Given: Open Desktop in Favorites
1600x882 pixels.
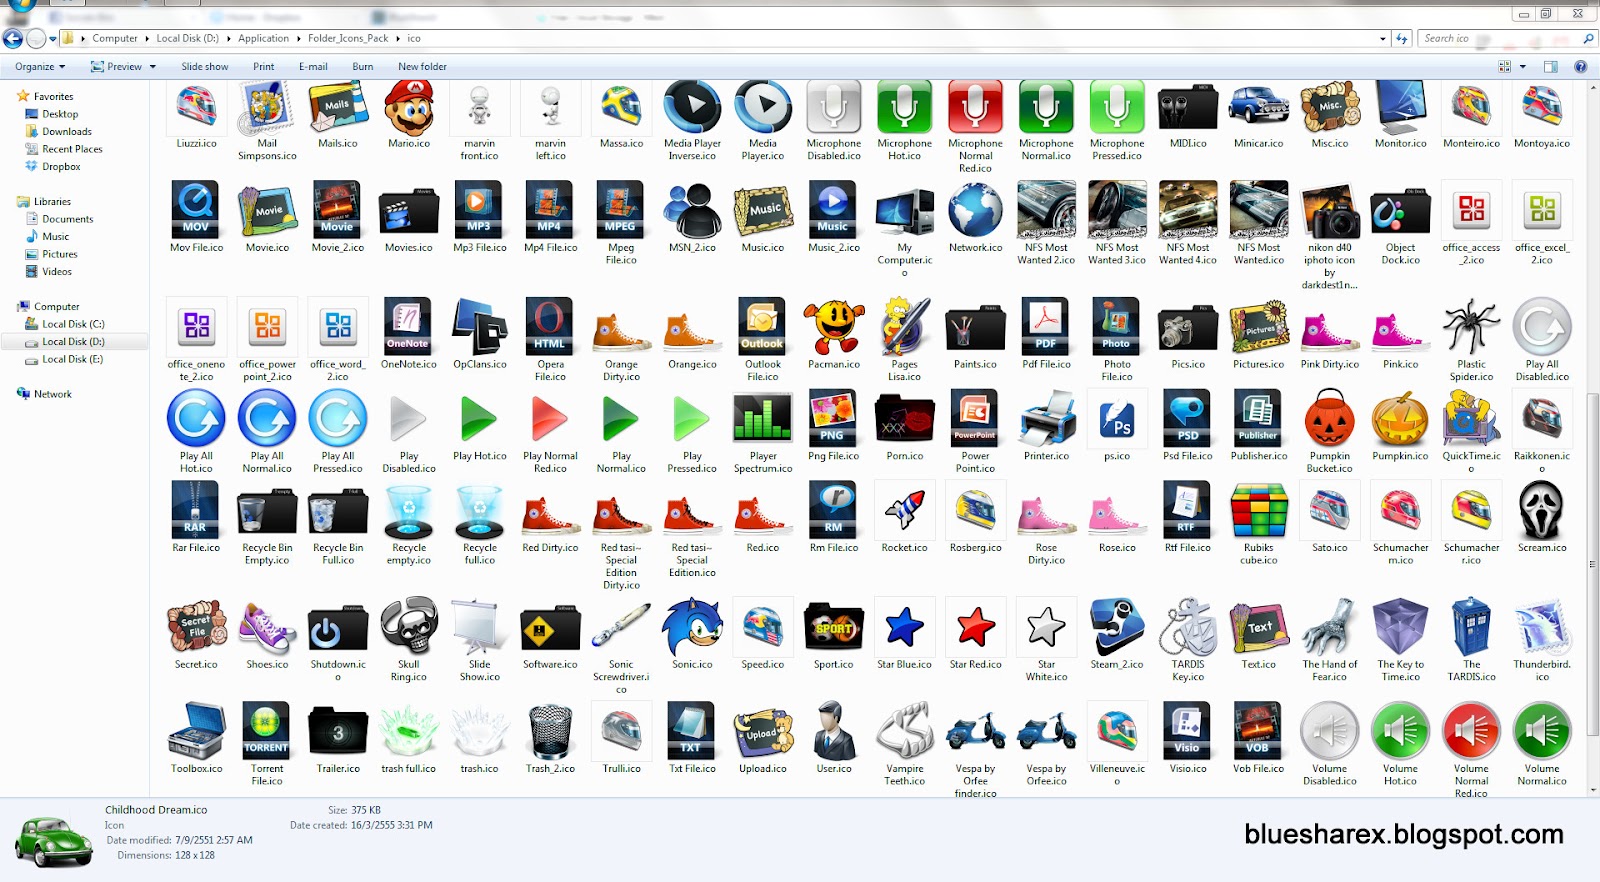Looking at the screenshot, I should (60, 114).
